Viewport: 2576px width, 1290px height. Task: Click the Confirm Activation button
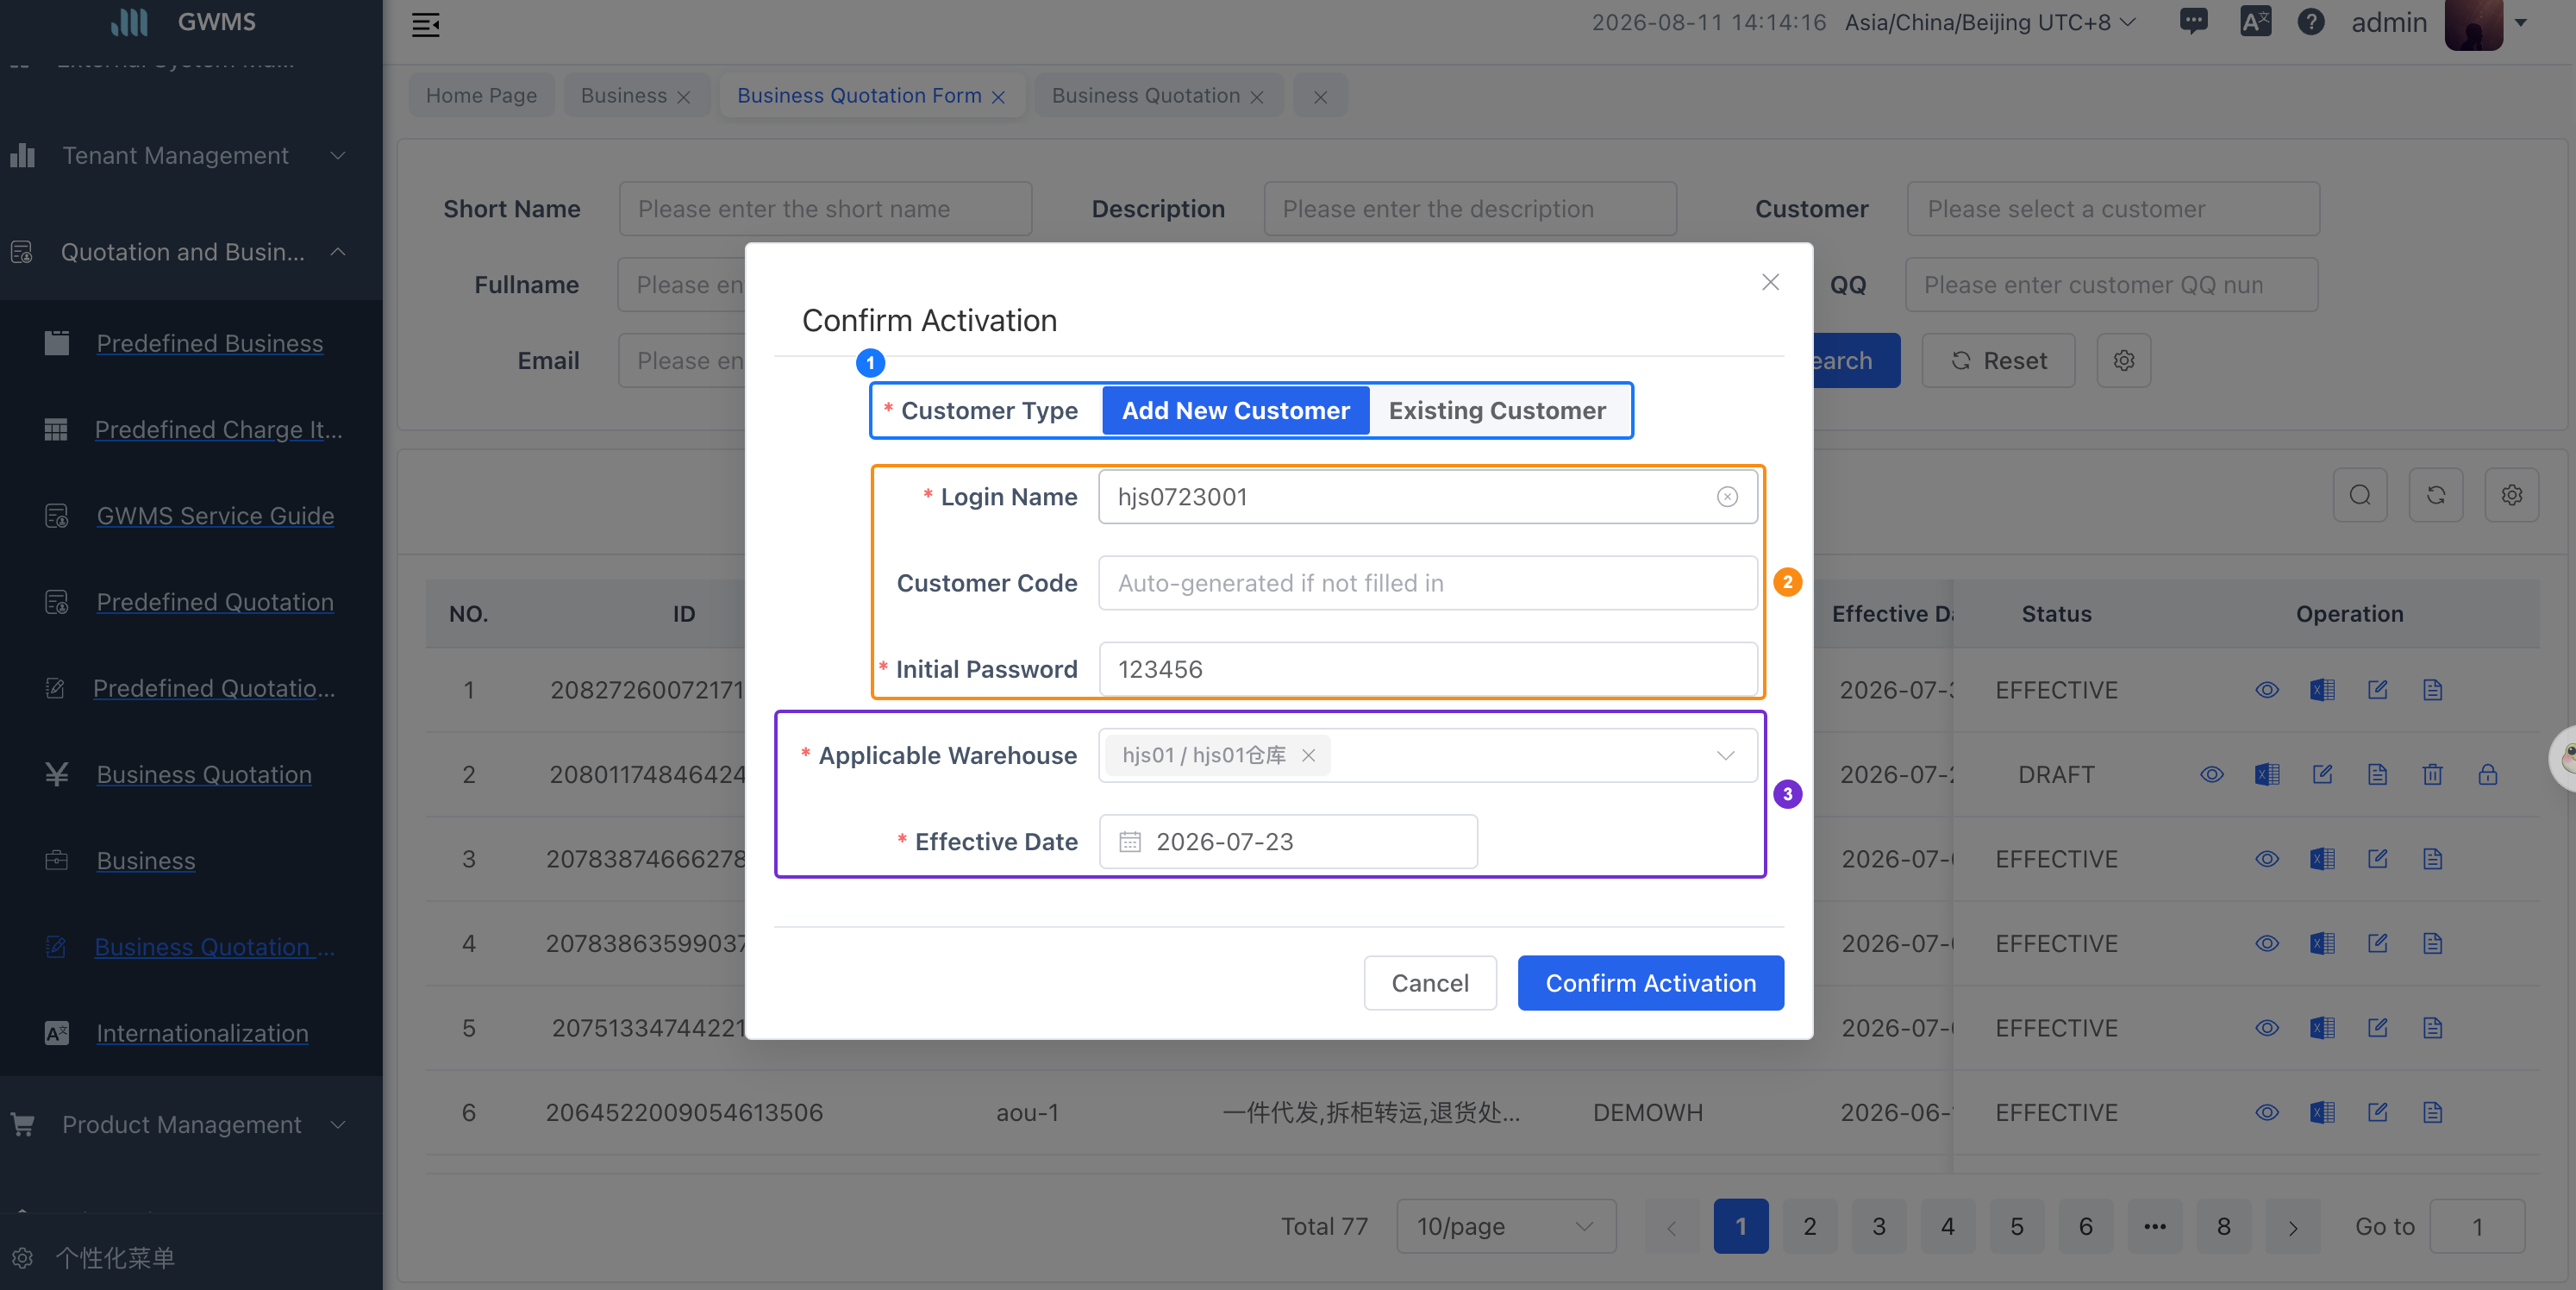[x=1650, y=983]
